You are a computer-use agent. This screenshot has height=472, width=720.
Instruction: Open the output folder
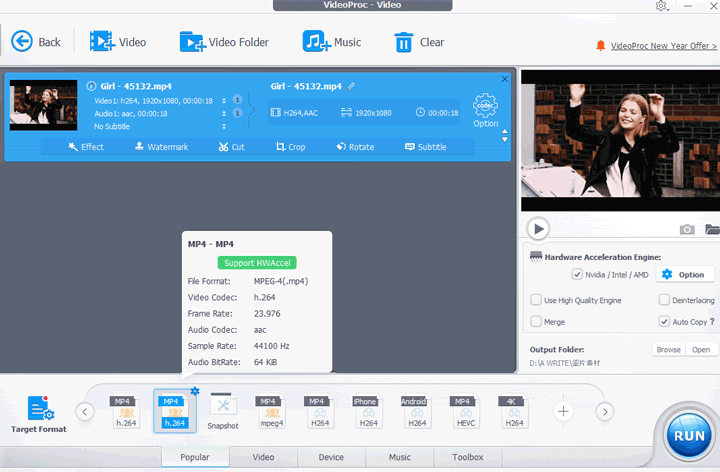[701, 350]
